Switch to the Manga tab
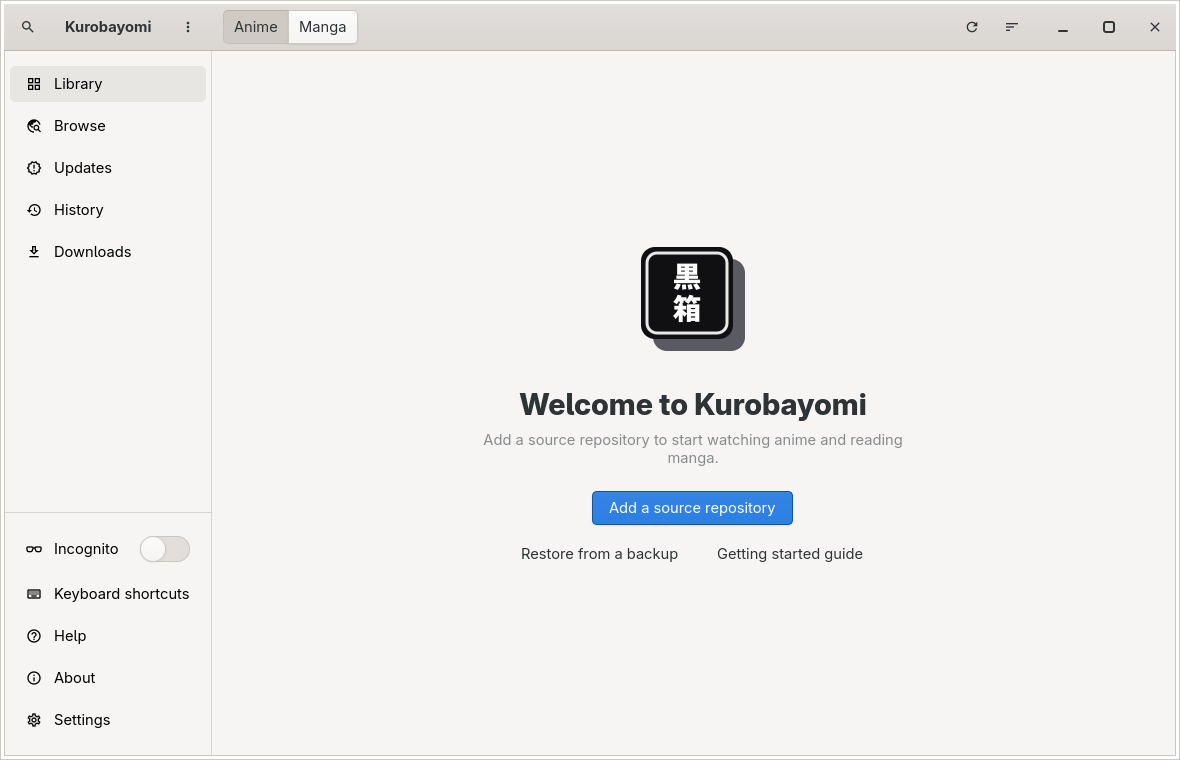 tap(323, 27)
